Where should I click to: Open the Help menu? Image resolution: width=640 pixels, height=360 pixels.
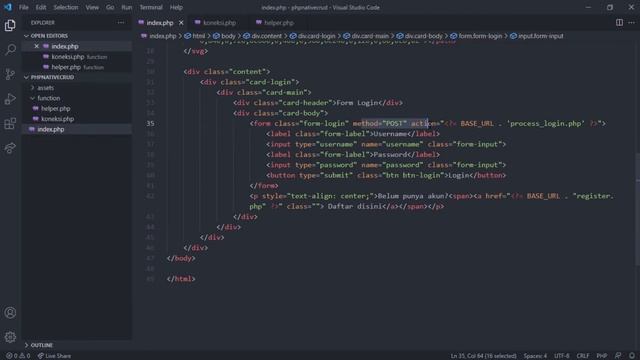[x=176, y=7]
